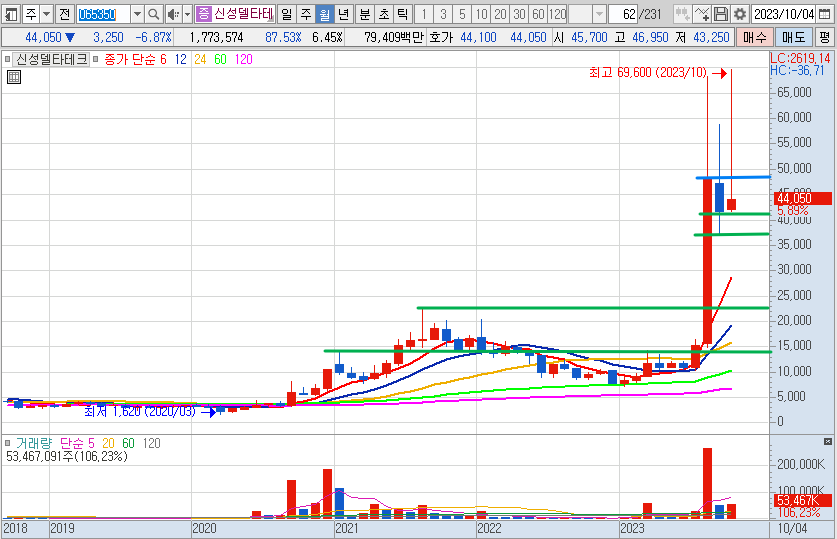Screen dimensions: 837x539
Task: Click the moving average 24 label
Action: point(200,60)
